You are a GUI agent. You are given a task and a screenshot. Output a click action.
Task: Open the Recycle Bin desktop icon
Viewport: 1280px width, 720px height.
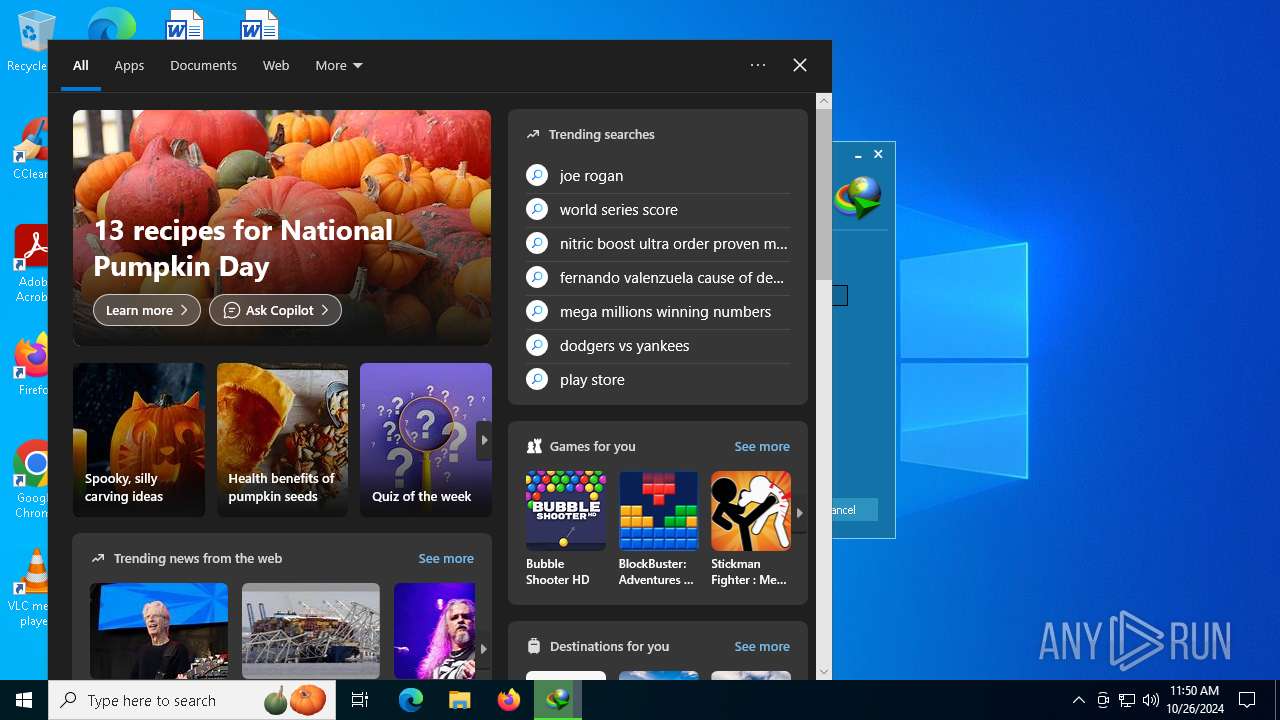[28, 42]
